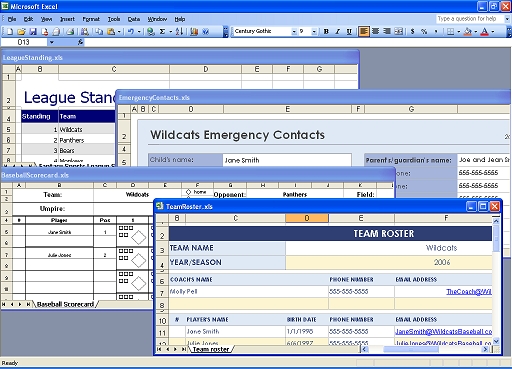Toggle Bold formatting
Screen dimensions: 512x369
(x=326, y=31)
